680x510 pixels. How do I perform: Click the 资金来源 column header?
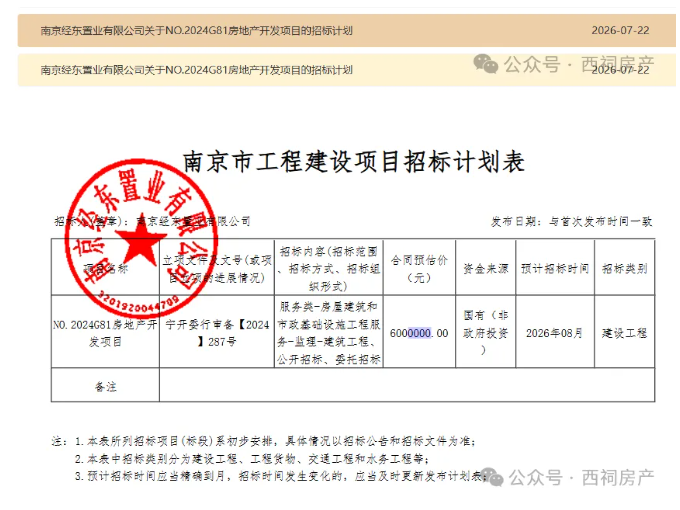tap(486, 269)
